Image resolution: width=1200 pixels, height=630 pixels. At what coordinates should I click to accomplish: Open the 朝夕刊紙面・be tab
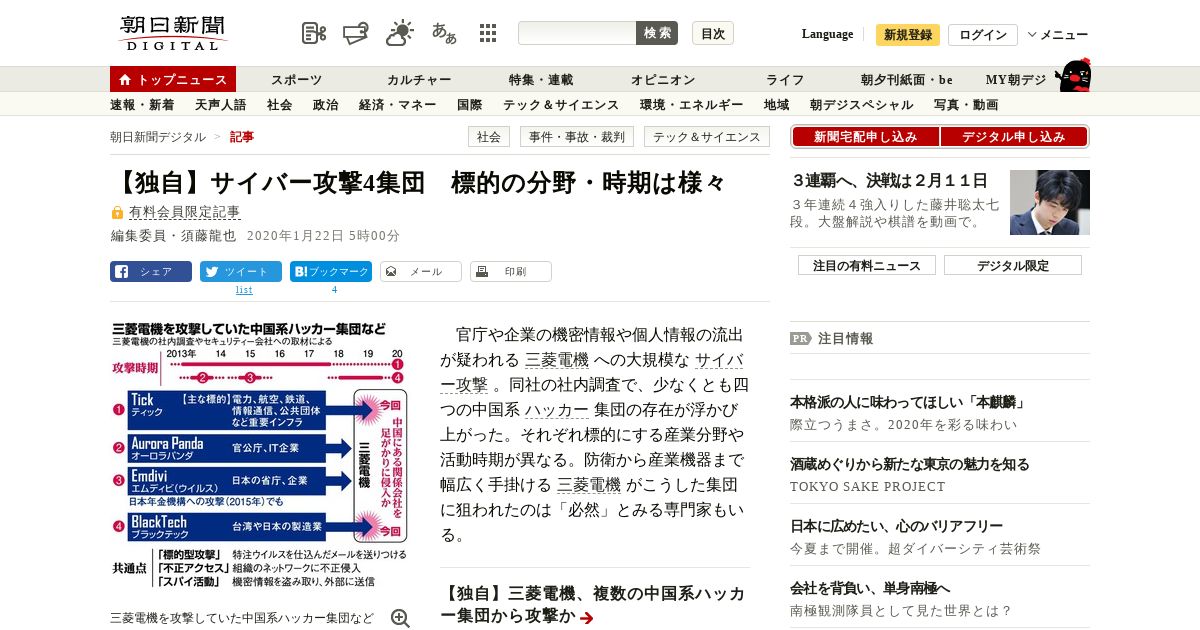point(907,79)
